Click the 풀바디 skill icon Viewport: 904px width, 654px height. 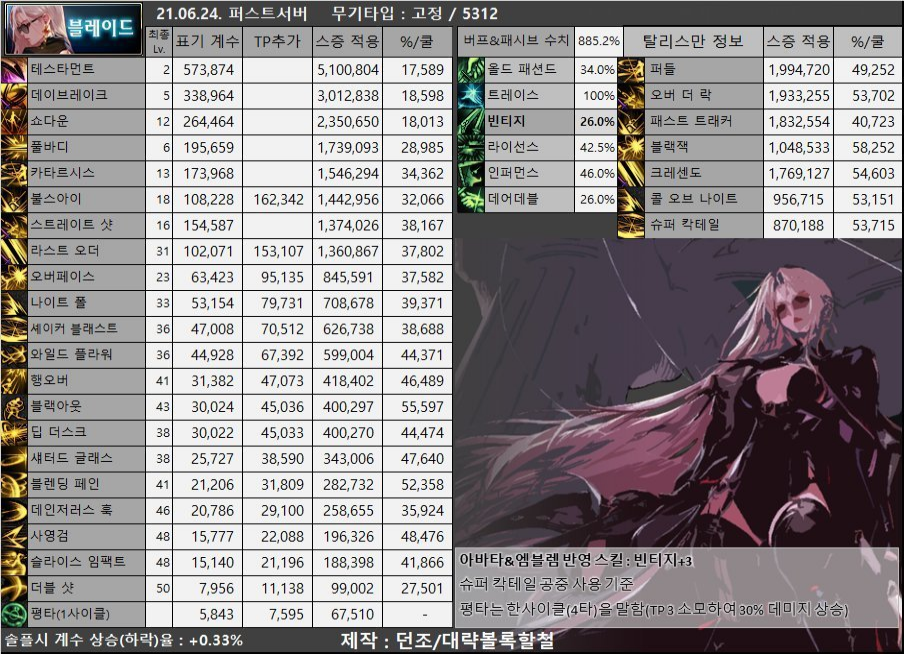[14, 148]
